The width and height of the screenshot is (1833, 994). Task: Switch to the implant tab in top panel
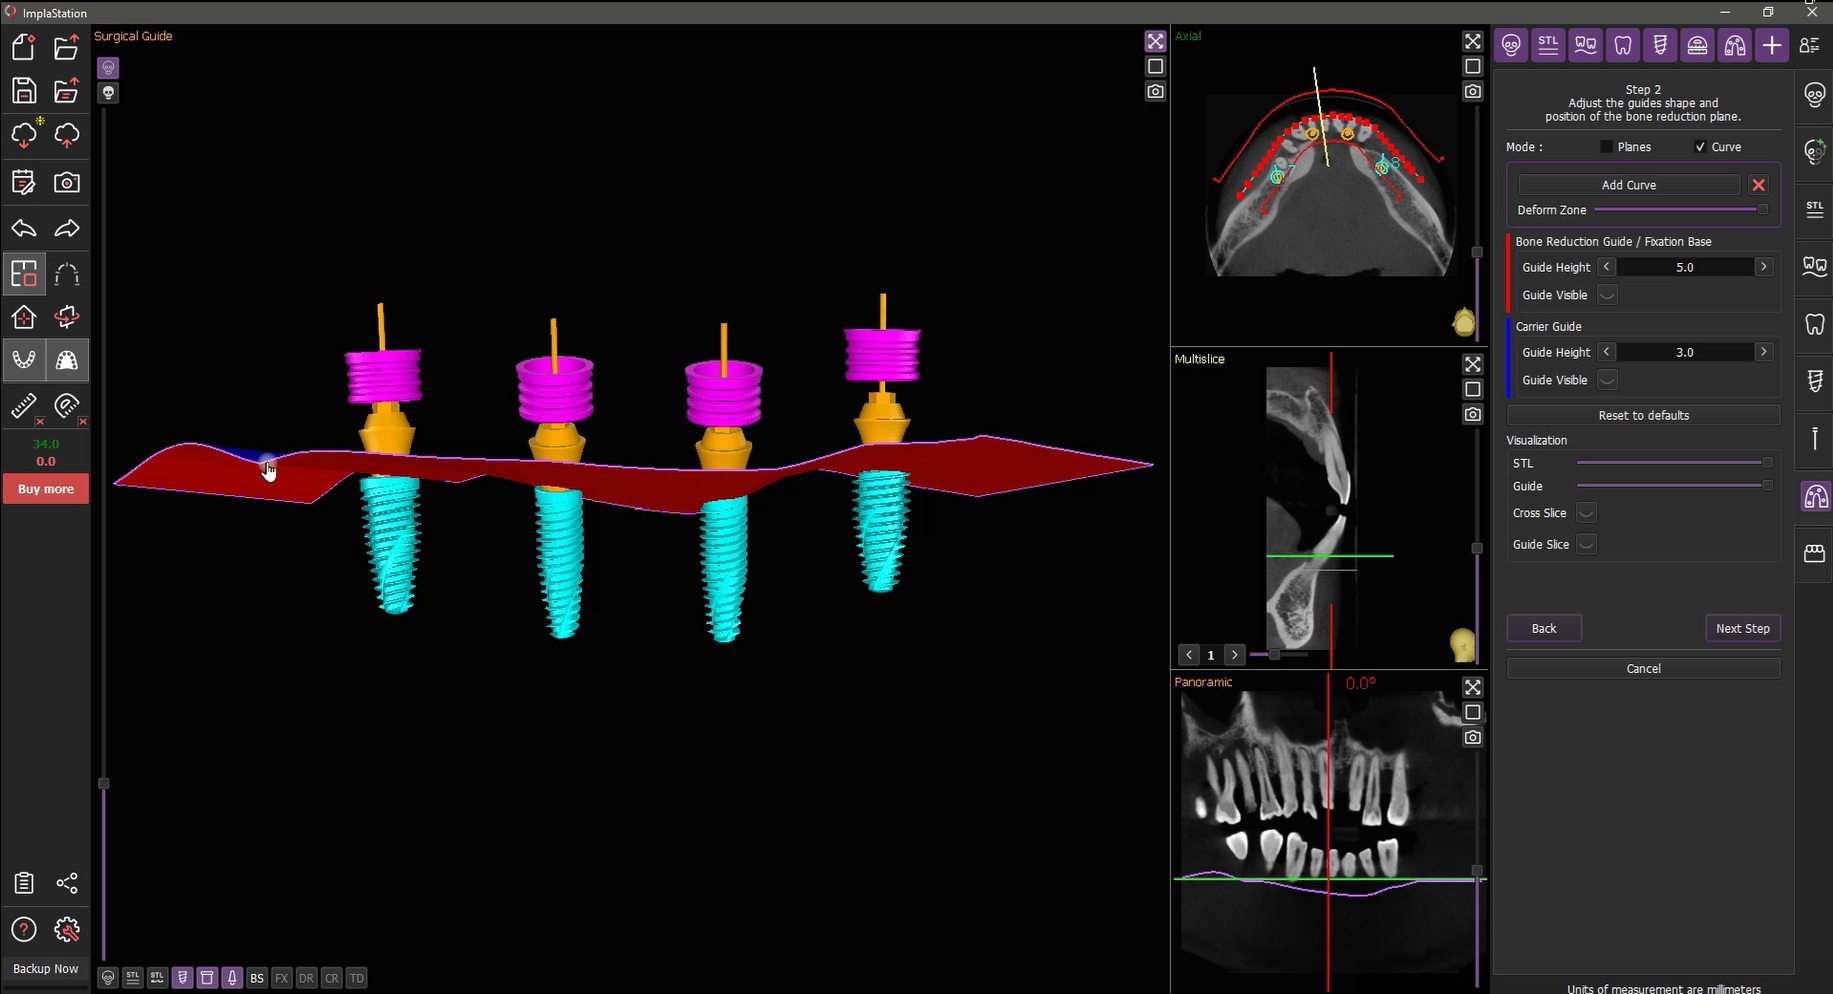1660,45
